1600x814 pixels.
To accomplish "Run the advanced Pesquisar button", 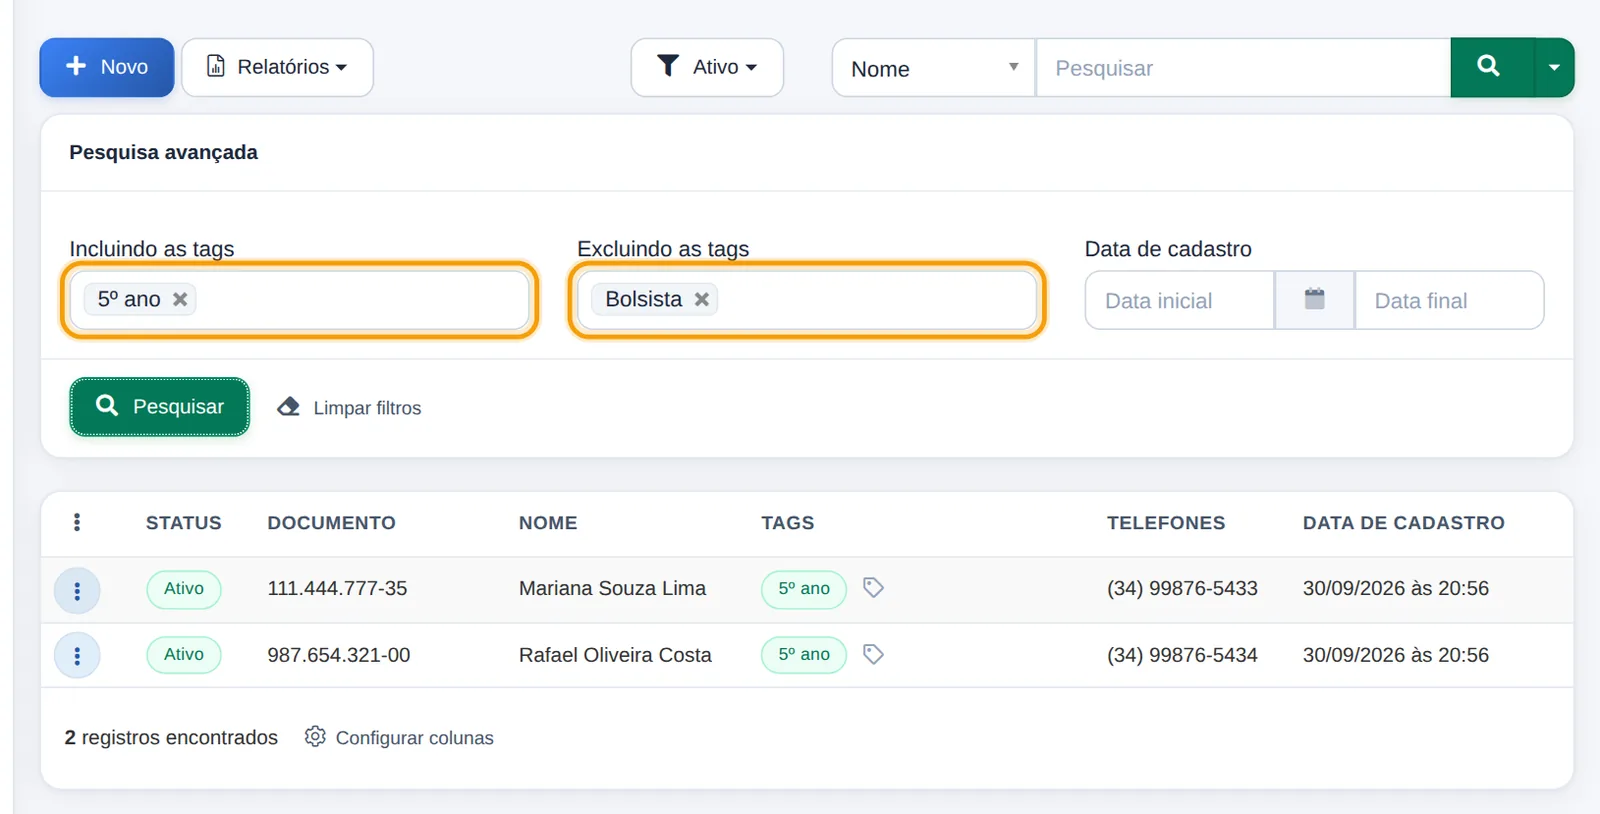I will (x=160, y=406).
